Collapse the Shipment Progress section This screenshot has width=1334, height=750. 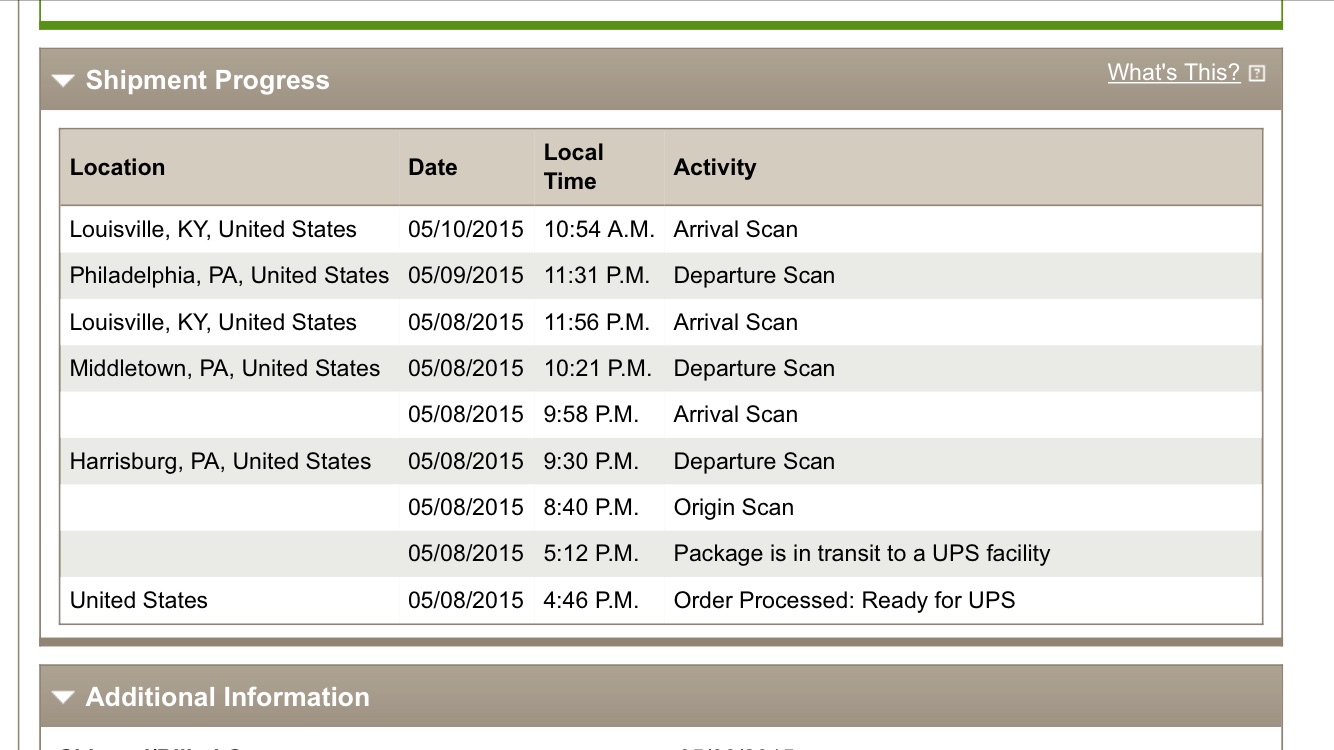click(x=64, y=81)
